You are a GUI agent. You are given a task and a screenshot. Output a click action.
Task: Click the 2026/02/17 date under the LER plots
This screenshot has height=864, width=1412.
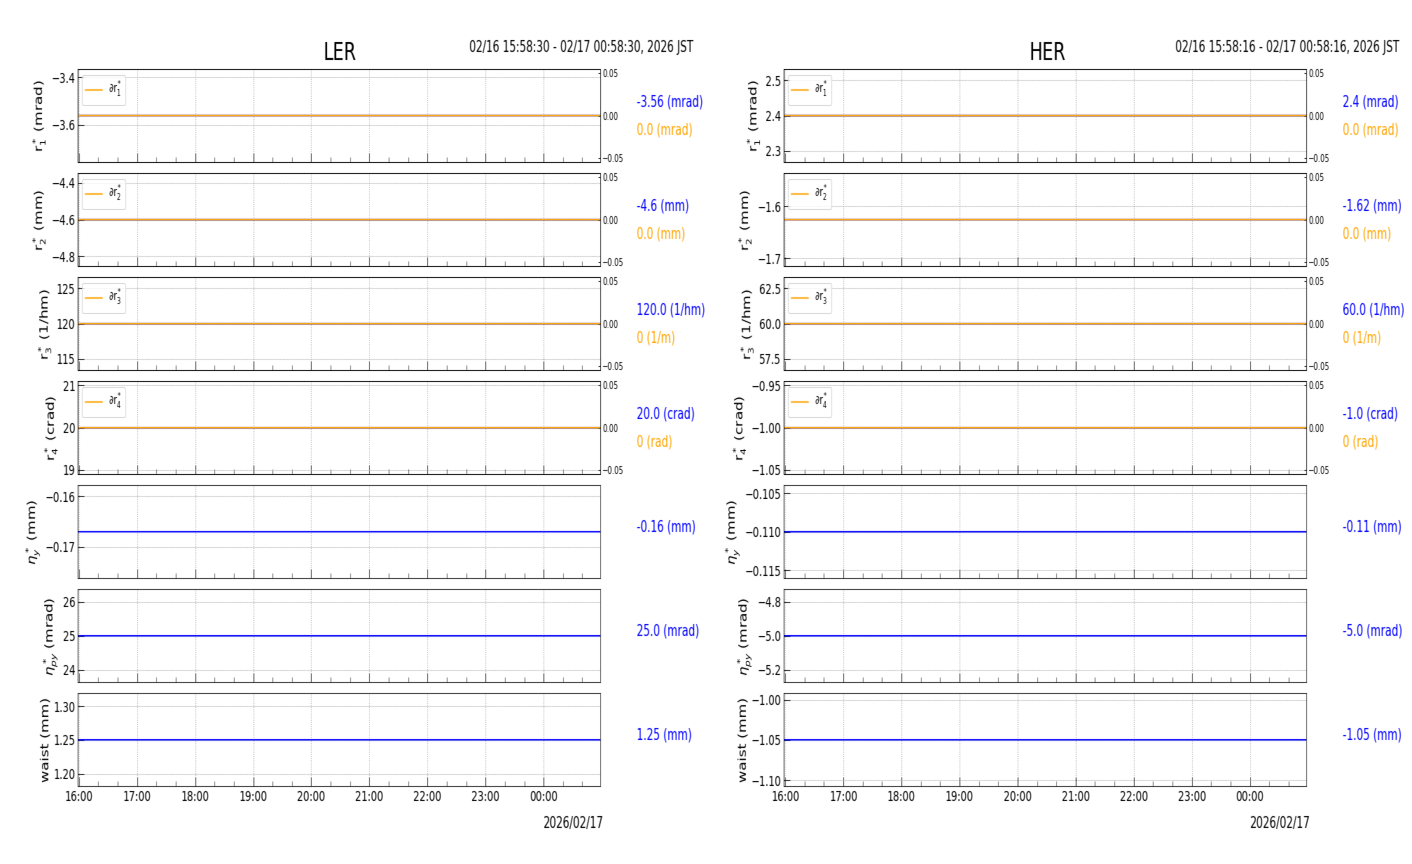[573, 823]
